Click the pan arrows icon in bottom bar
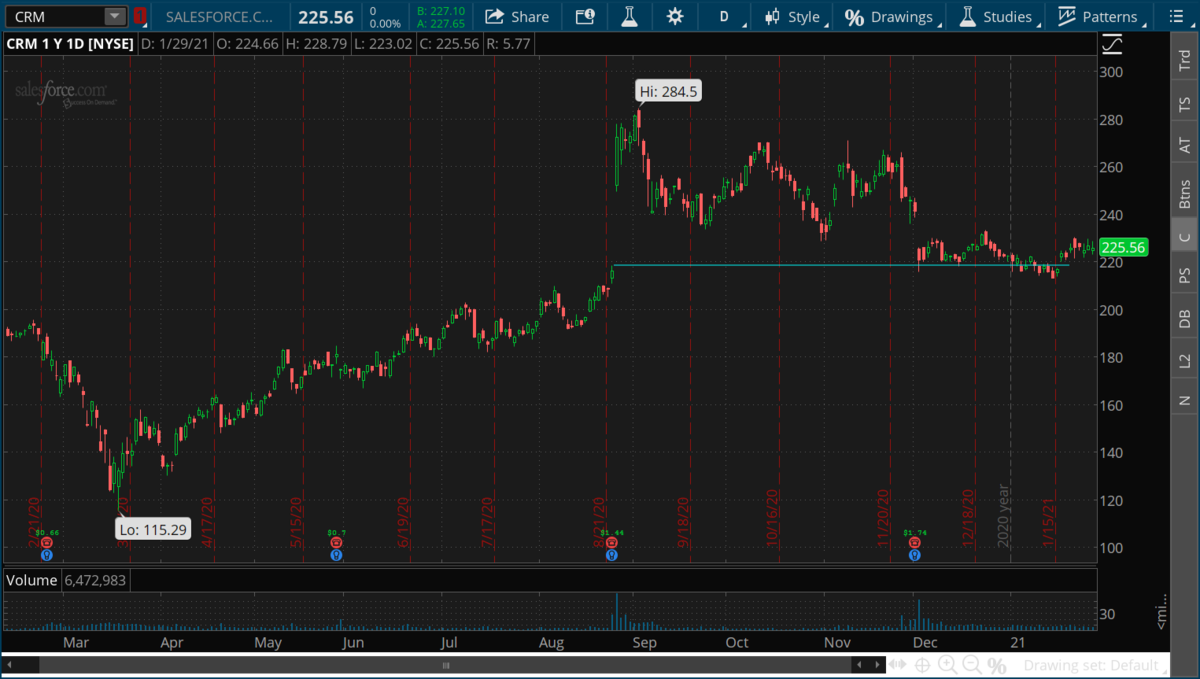Screen dimensions: 1200x679 [899, 665]
